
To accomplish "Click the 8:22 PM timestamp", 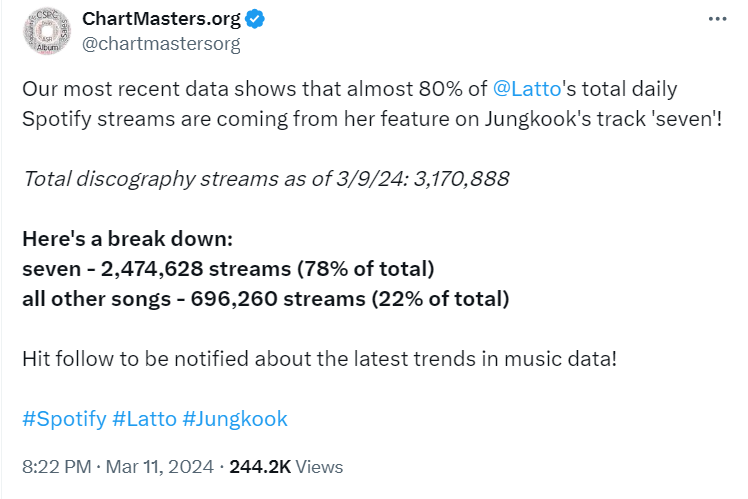I will tap(55, 466).
